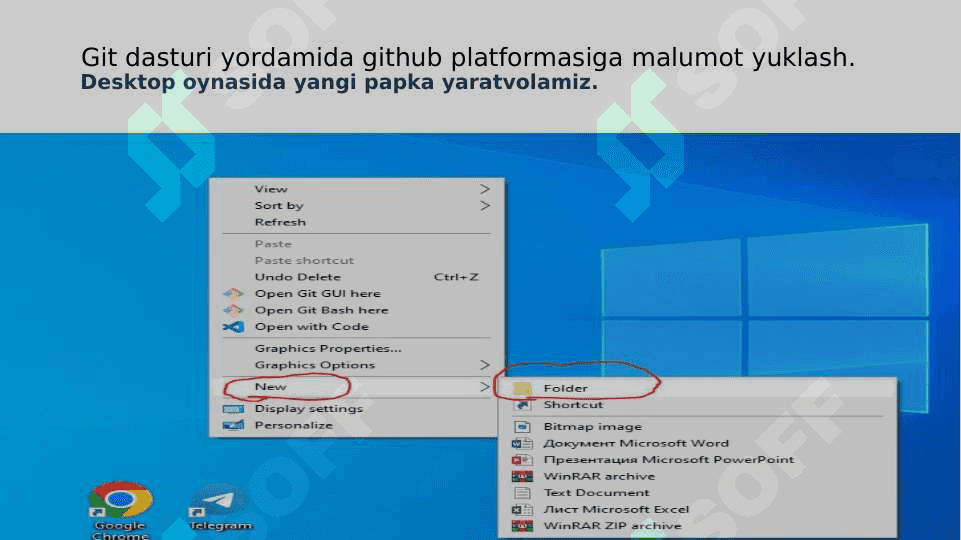Select Graphics Options entry
Screen dimensions: 961x540
tap(356, 365)
